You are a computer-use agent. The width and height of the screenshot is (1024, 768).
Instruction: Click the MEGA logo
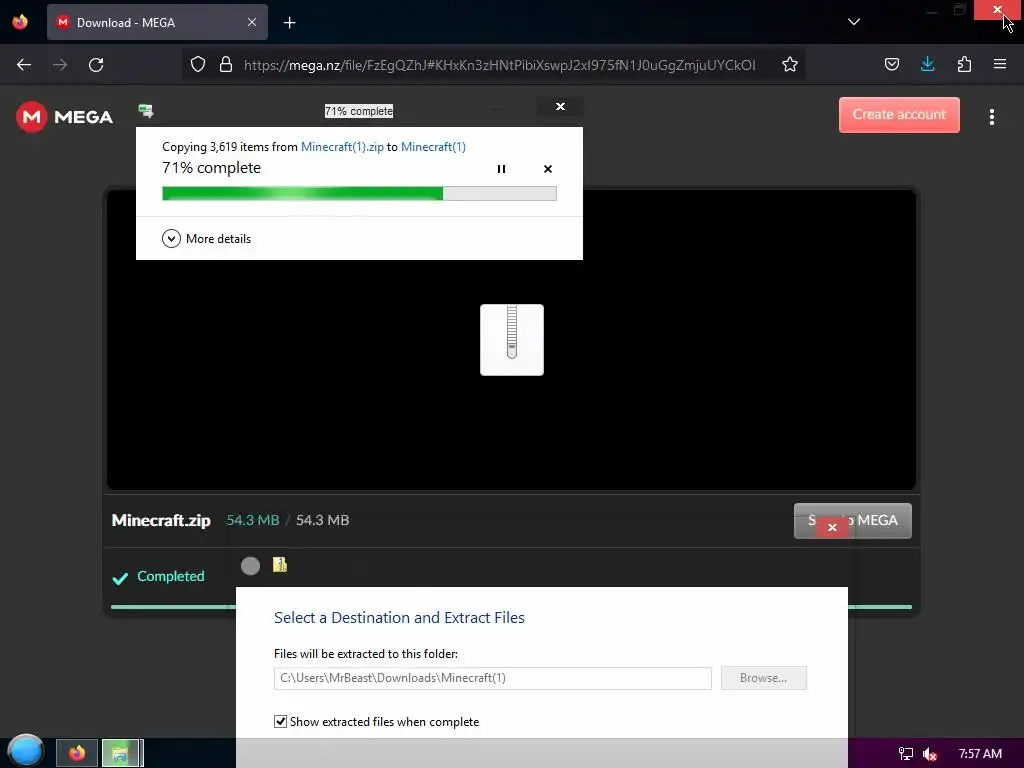pyautogui.click(x=64, y=117)
